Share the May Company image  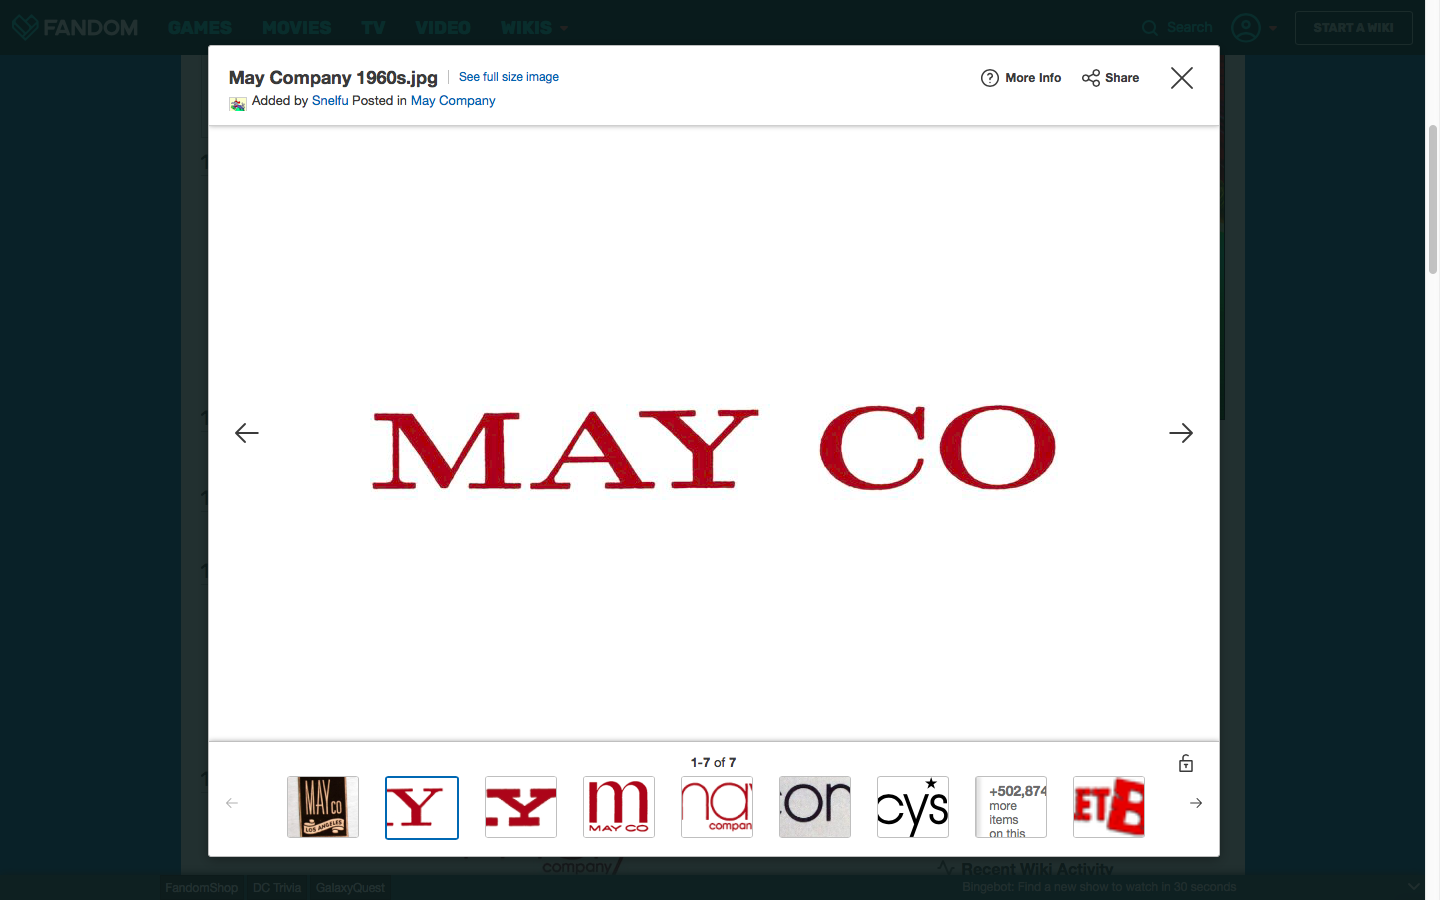tap(1110, 78)
